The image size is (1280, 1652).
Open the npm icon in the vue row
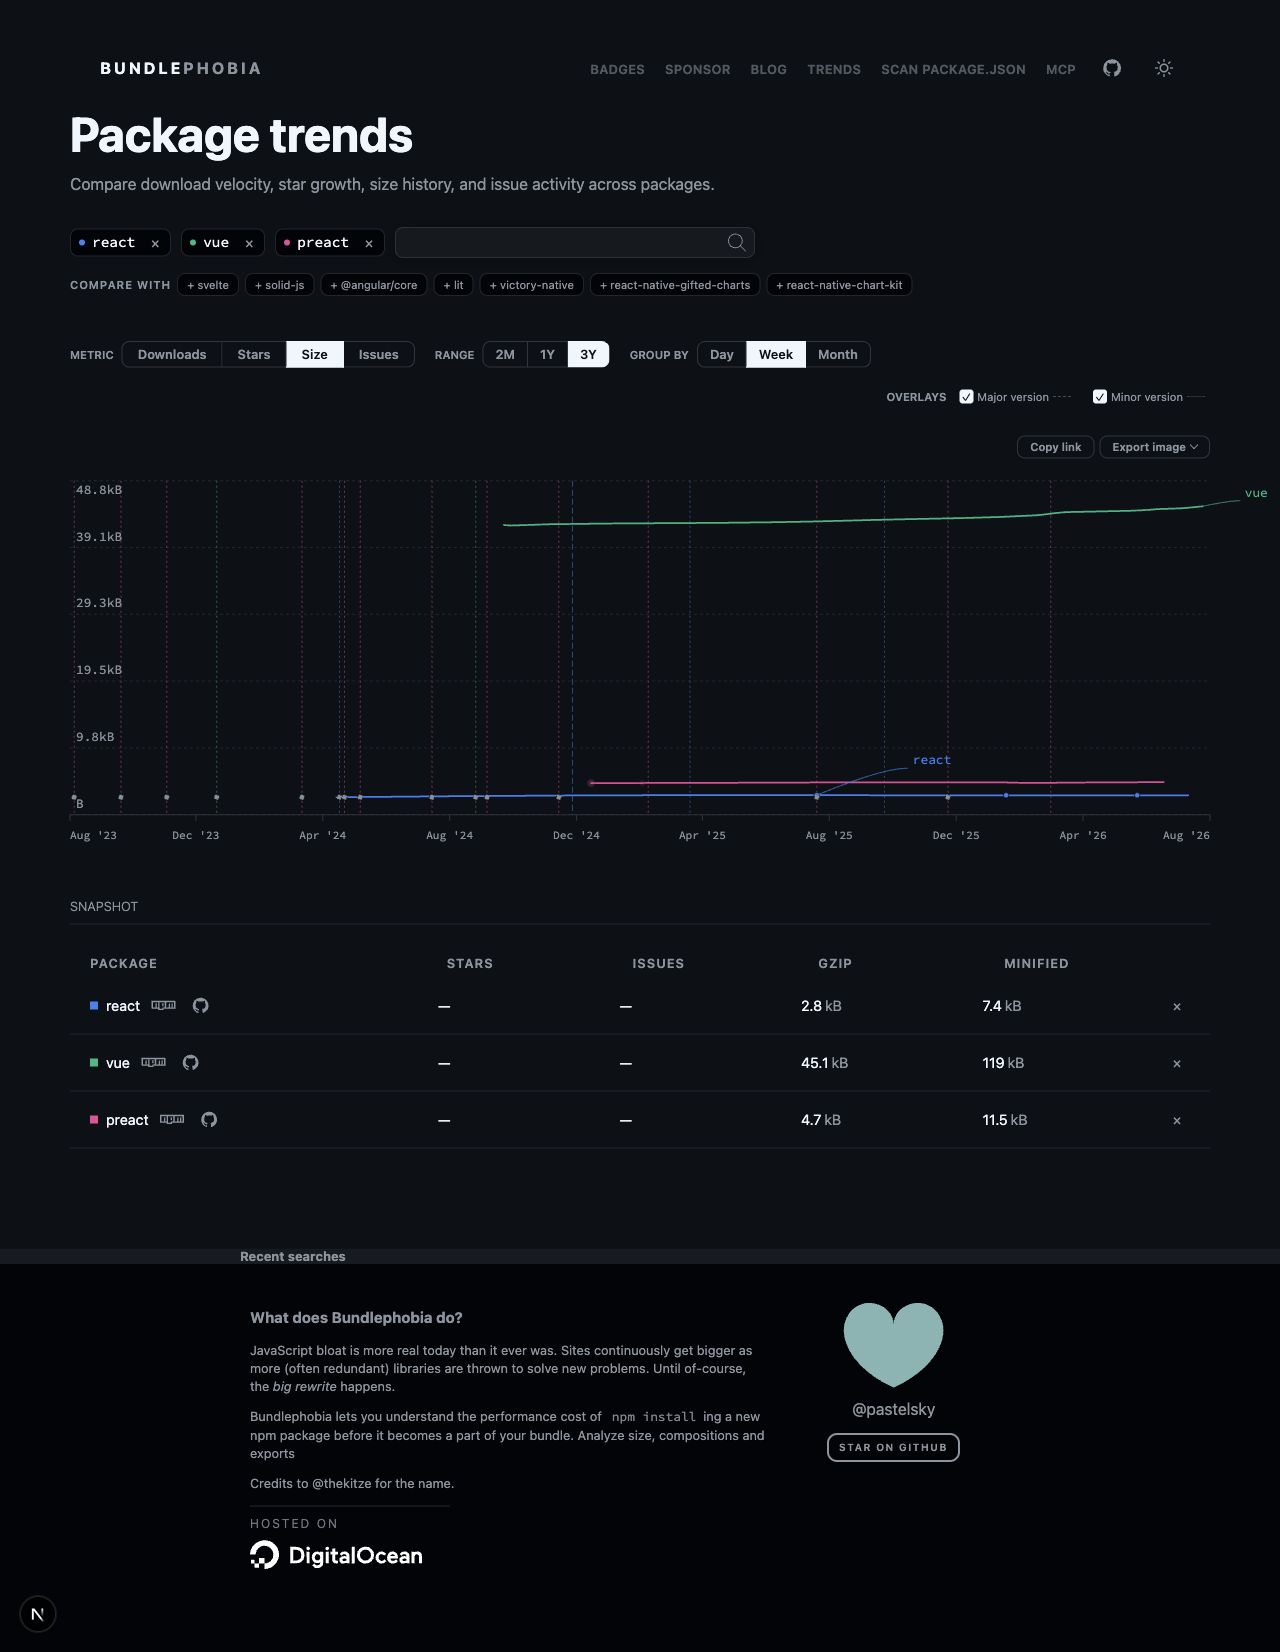tap(153, 1062)
